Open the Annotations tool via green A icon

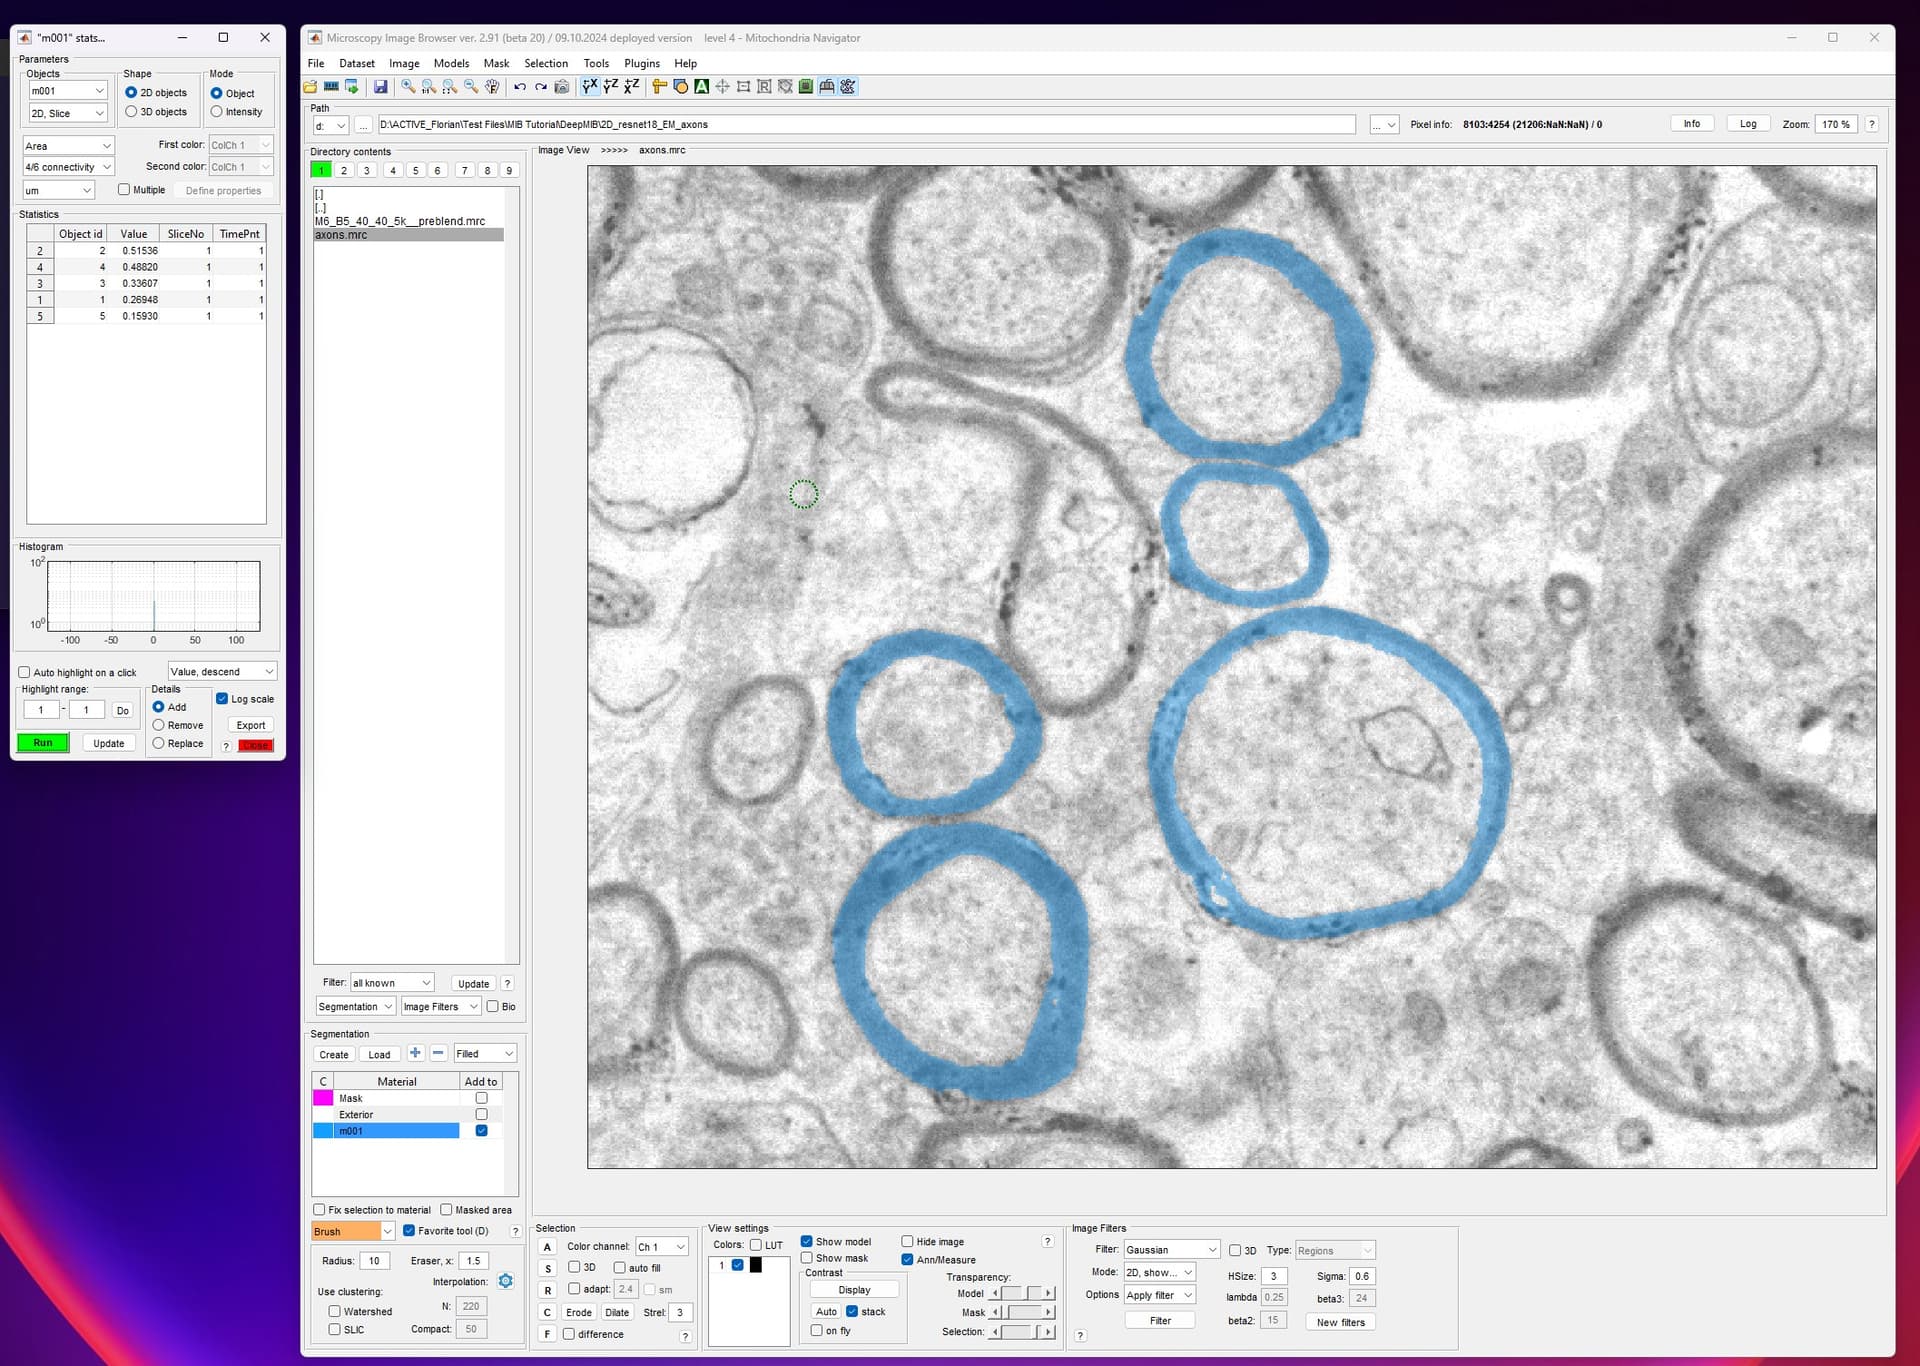(702, 87)
